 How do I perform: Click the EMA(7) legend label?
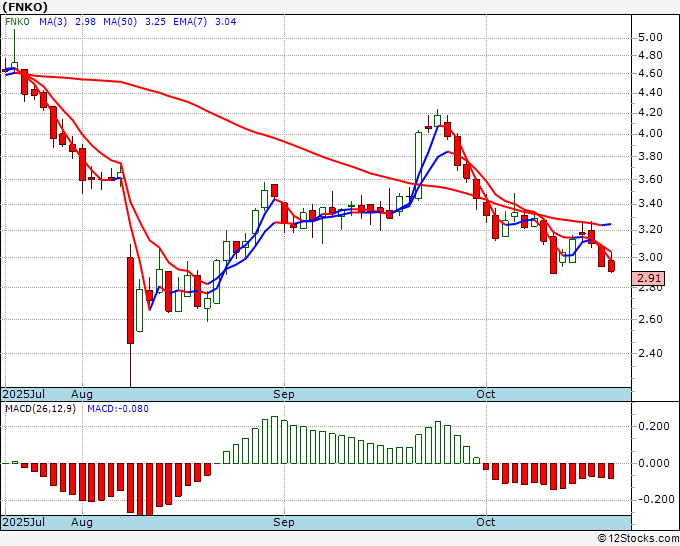click(x=190, y=22)
